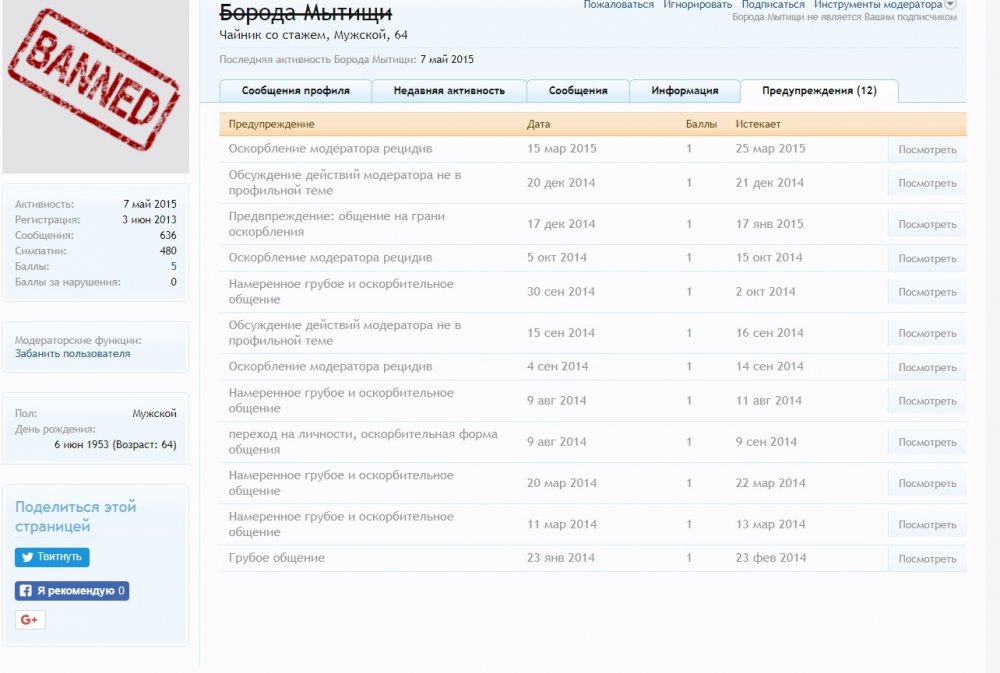Image resolution: width=1000 pixels, height=673 pixels.
Task: Click the Ignore user link
Action: coord(697,5)
